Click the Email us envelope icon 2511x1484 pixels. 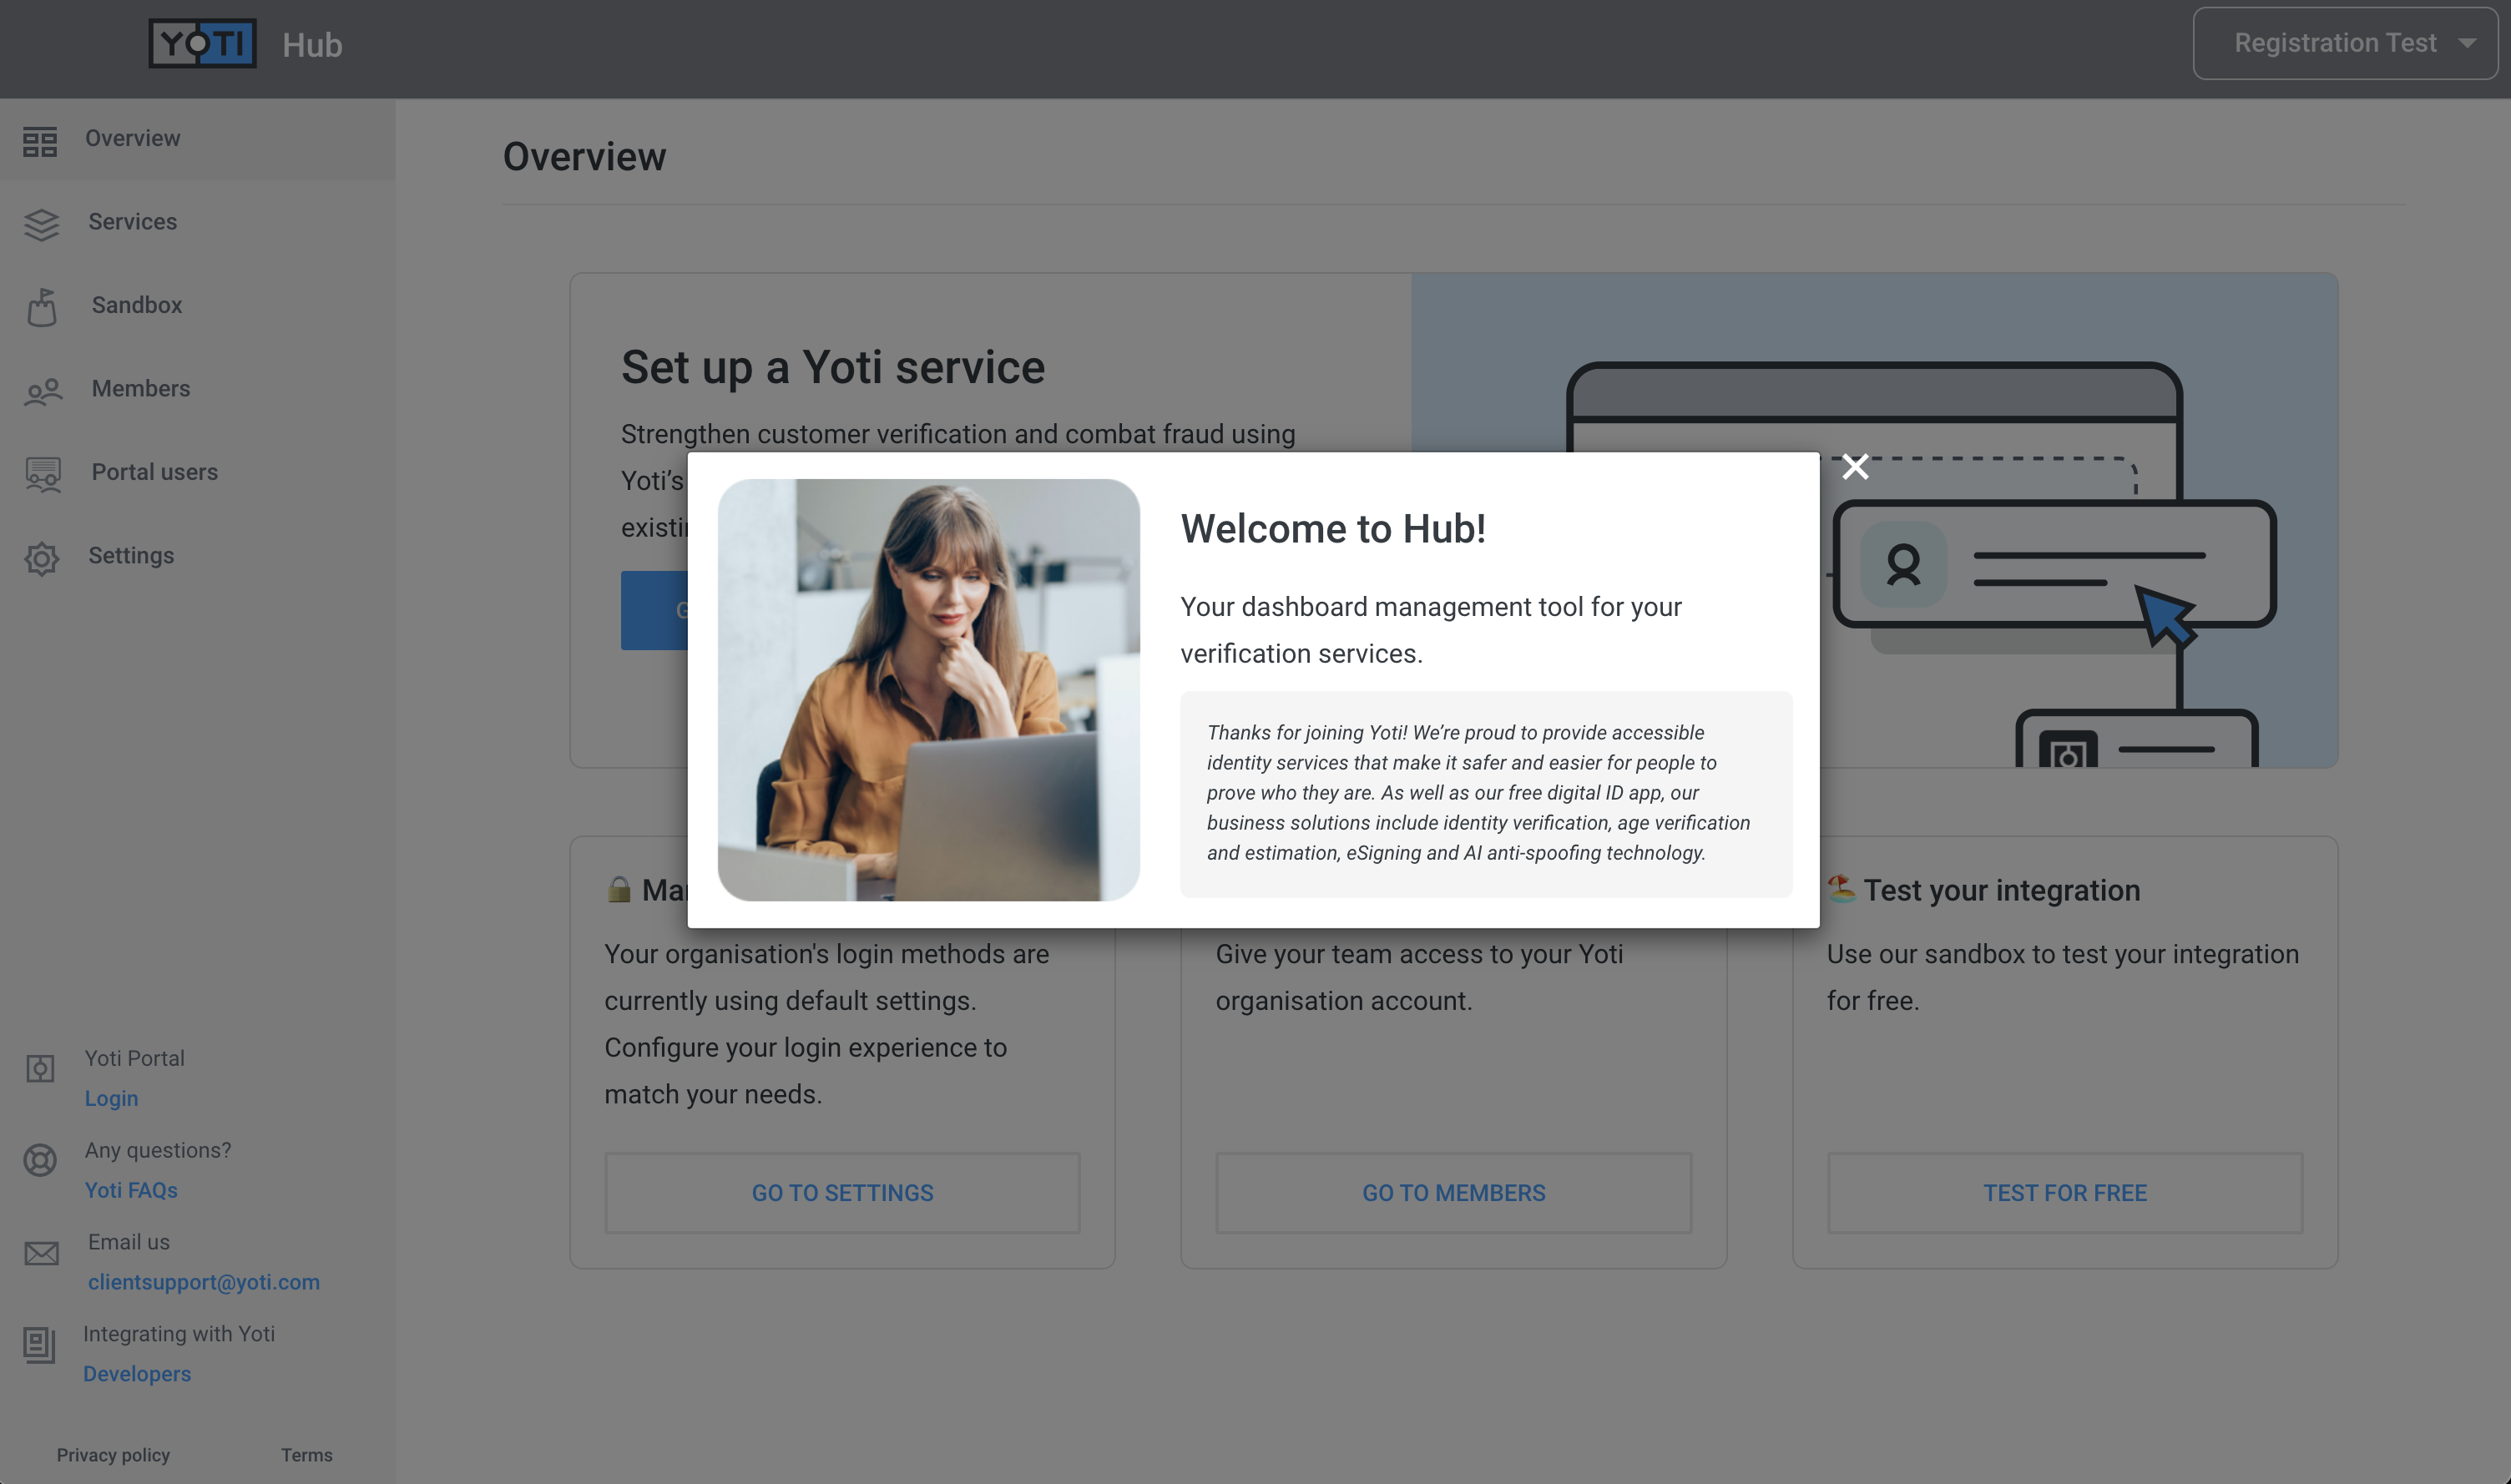click(41, 1253)
